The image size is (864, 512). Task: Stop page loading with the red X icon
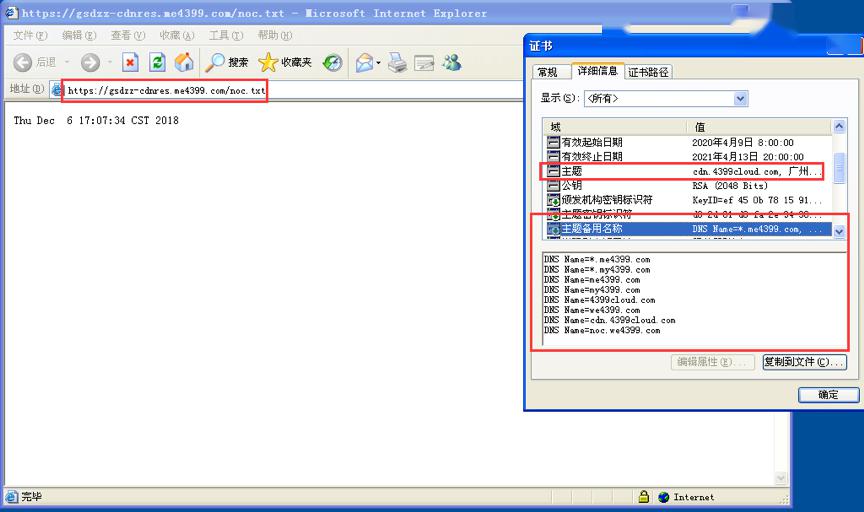point(130,62)
